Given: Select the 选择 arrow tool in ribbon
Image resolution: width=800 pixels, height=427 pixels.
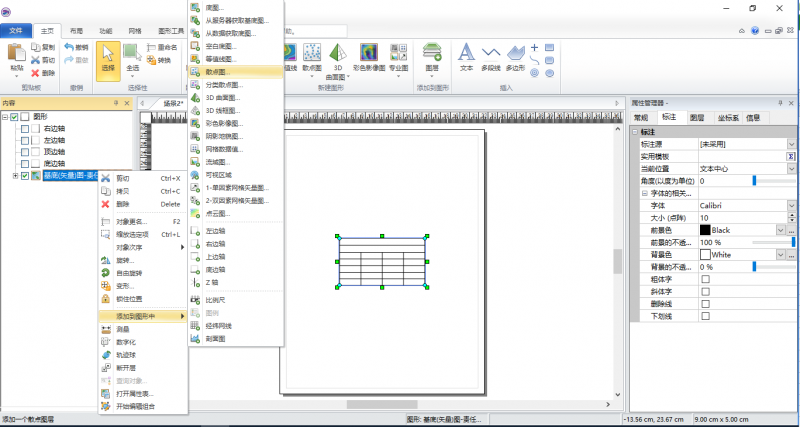Looking at the screenshot, I should click(x=108, y=58).
